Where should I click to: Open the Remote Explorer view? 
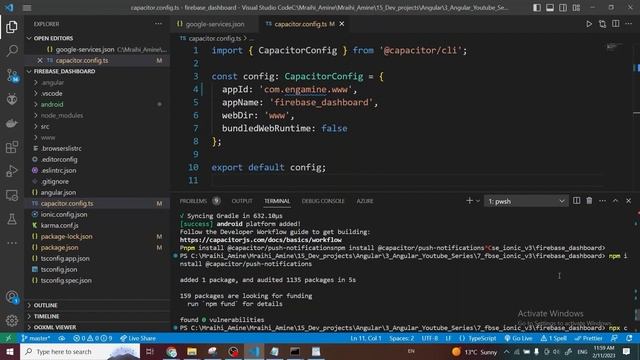click(x=12, y=195)
